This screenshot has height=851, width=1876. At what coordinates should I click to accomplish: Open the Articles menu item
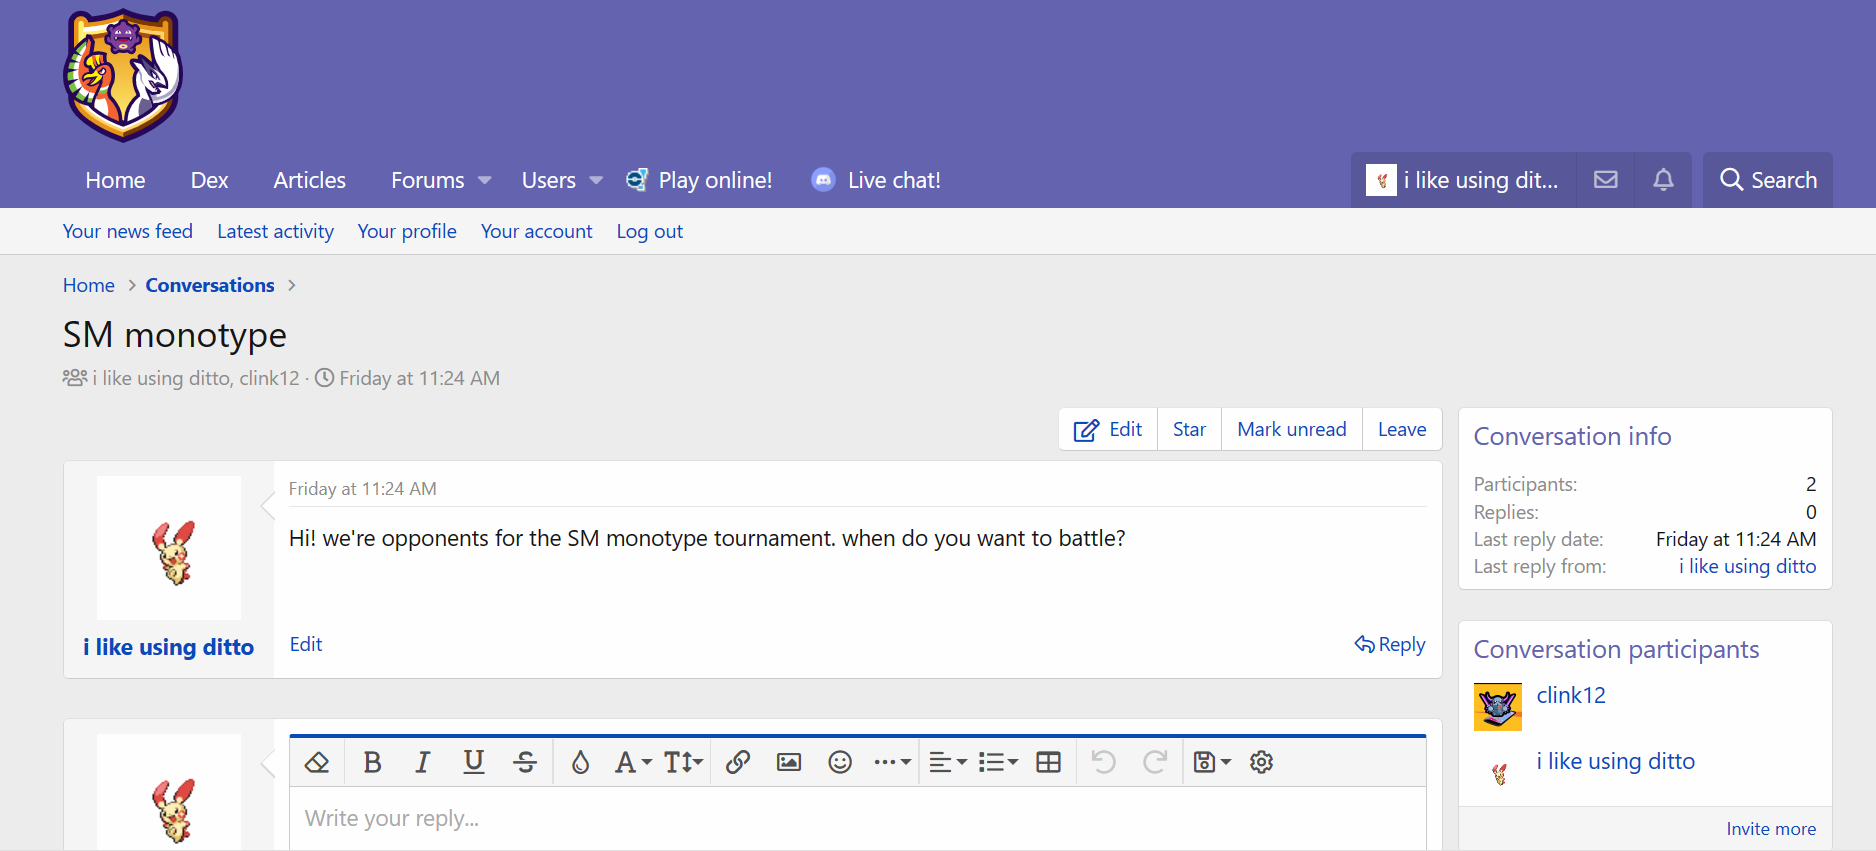pyautogui.click(x=309, y=180)
